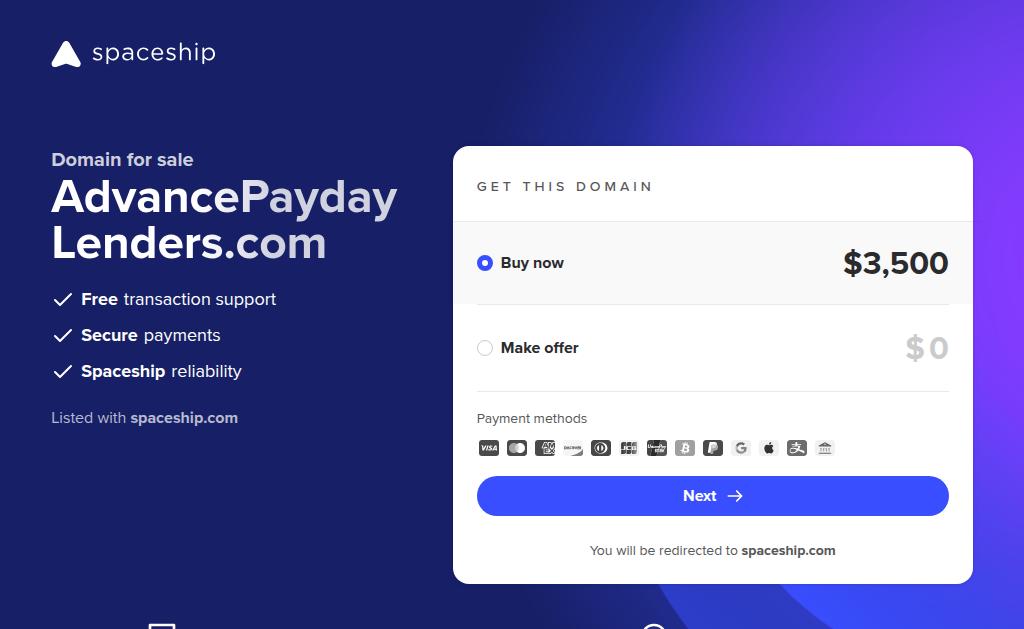The height and width of the screenshot is (629, 1024).
Task: Click the Google Pay payment icon
Action: 741,448
